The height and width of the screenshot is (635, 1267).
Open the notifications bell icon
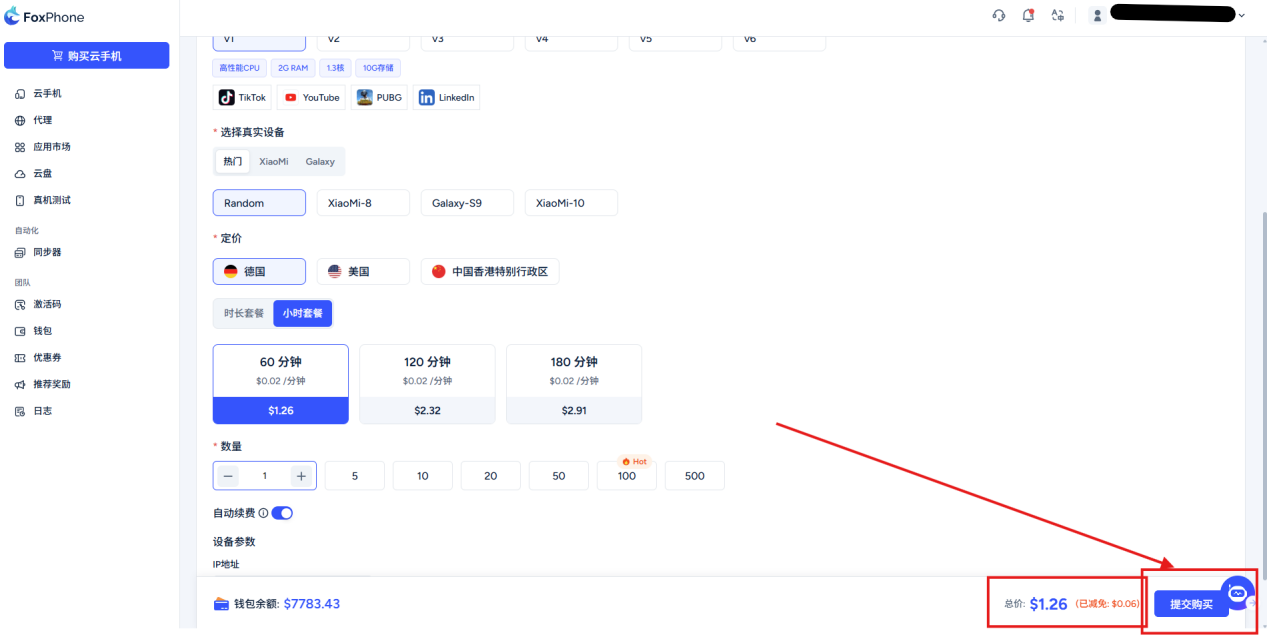pyautogui.click(x=1028, y=15)
